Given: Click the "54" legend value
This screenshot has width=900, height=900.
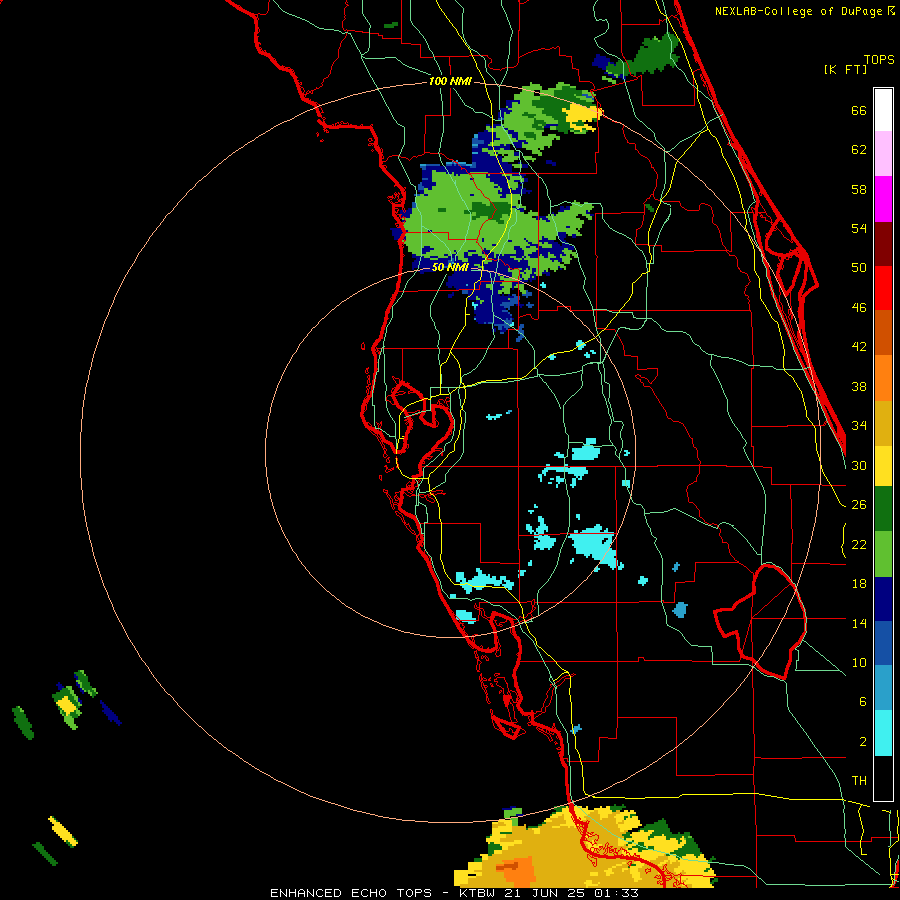Looking at the screenshot, I should pyautogui.click(x=859, y=228).
